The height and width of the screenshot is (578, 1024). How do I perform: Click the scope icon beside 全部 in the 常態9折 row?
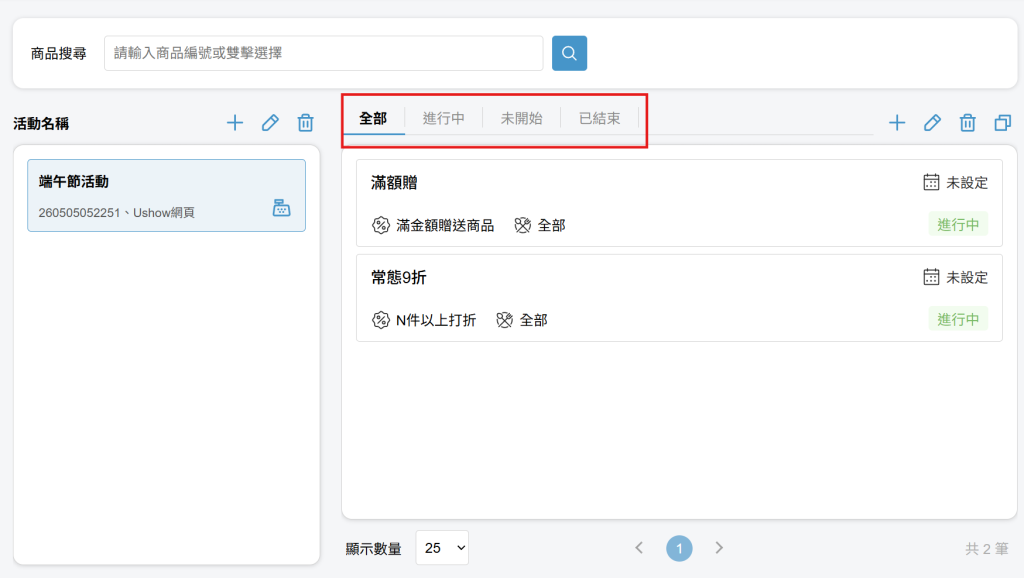point(504,320)
